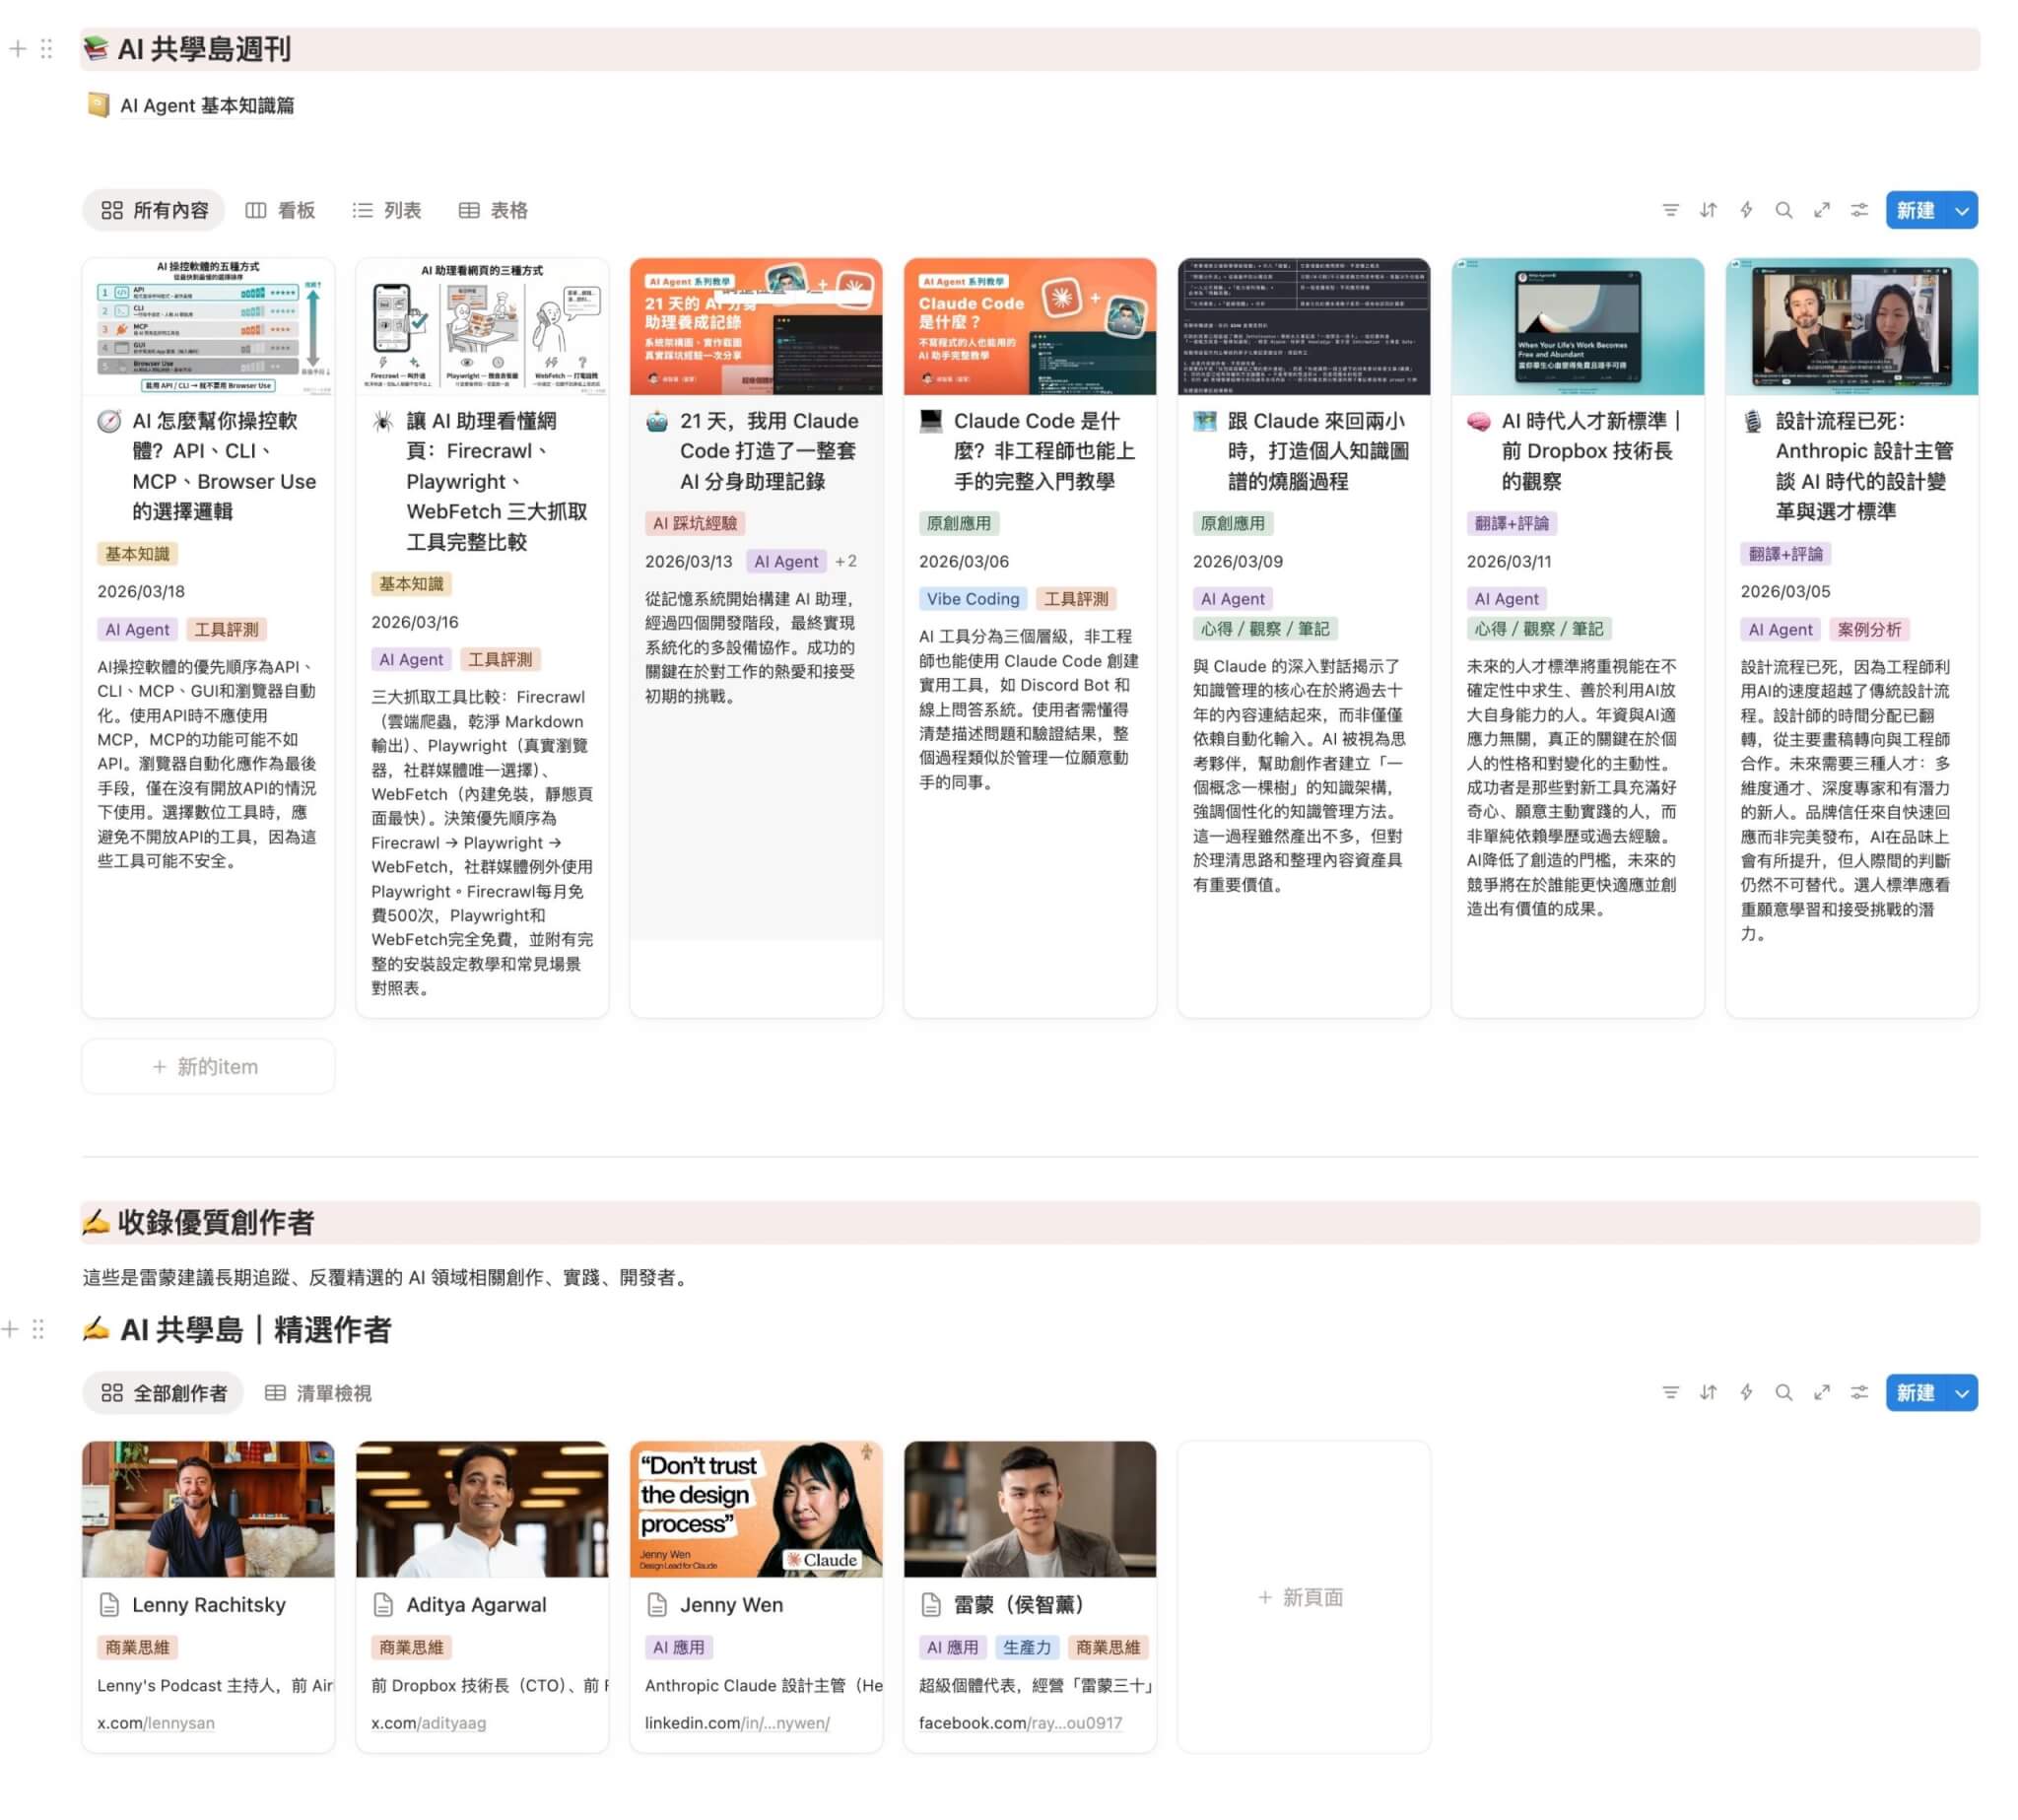Click search icon in weekly database toolbar
This screenshot has width=2018, height=1820.
1783,210
